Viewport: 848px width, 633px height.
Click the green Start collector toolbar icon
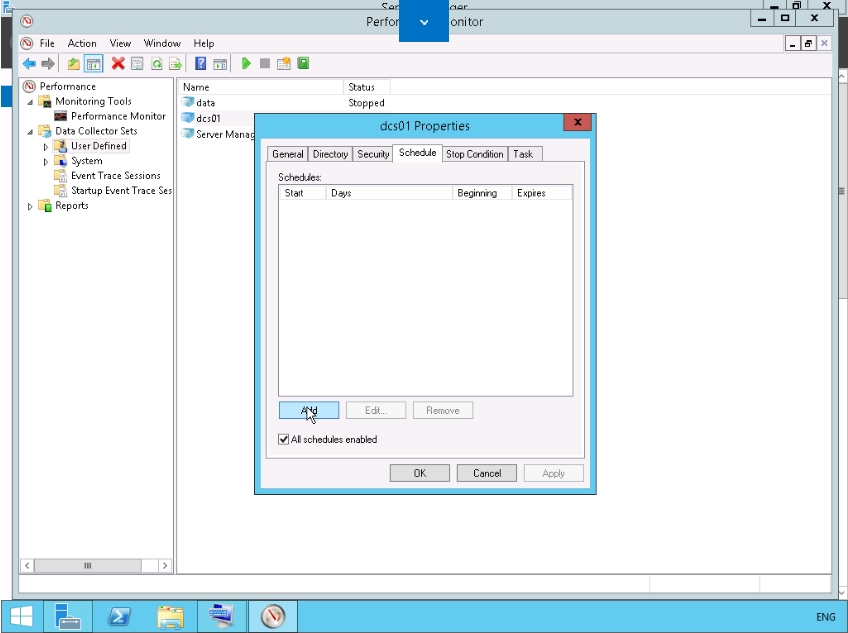(x=246, y=64)
